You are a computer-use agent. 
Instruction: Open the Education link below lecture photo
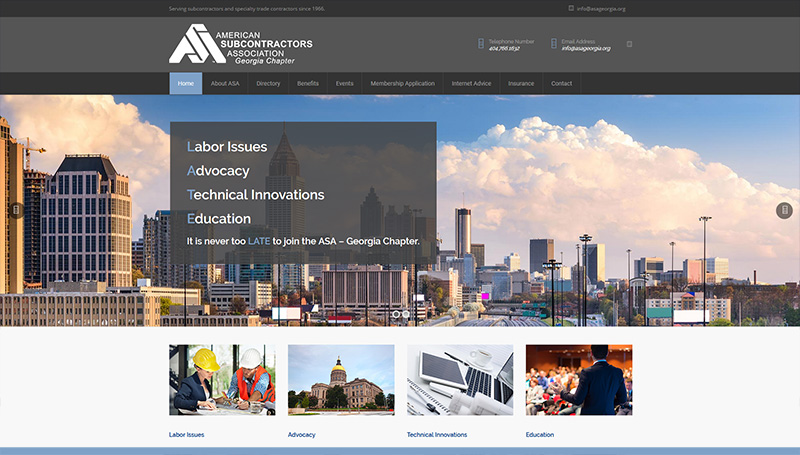point(540,435)
